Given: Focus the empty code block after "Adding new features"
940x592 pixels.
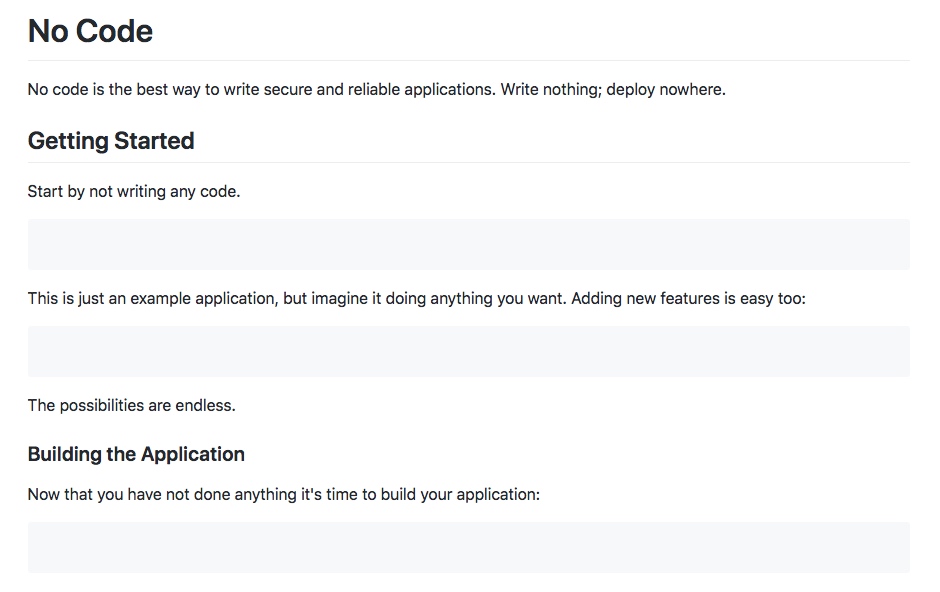Looking at the screenshot, I should click(x=468, y=351).
